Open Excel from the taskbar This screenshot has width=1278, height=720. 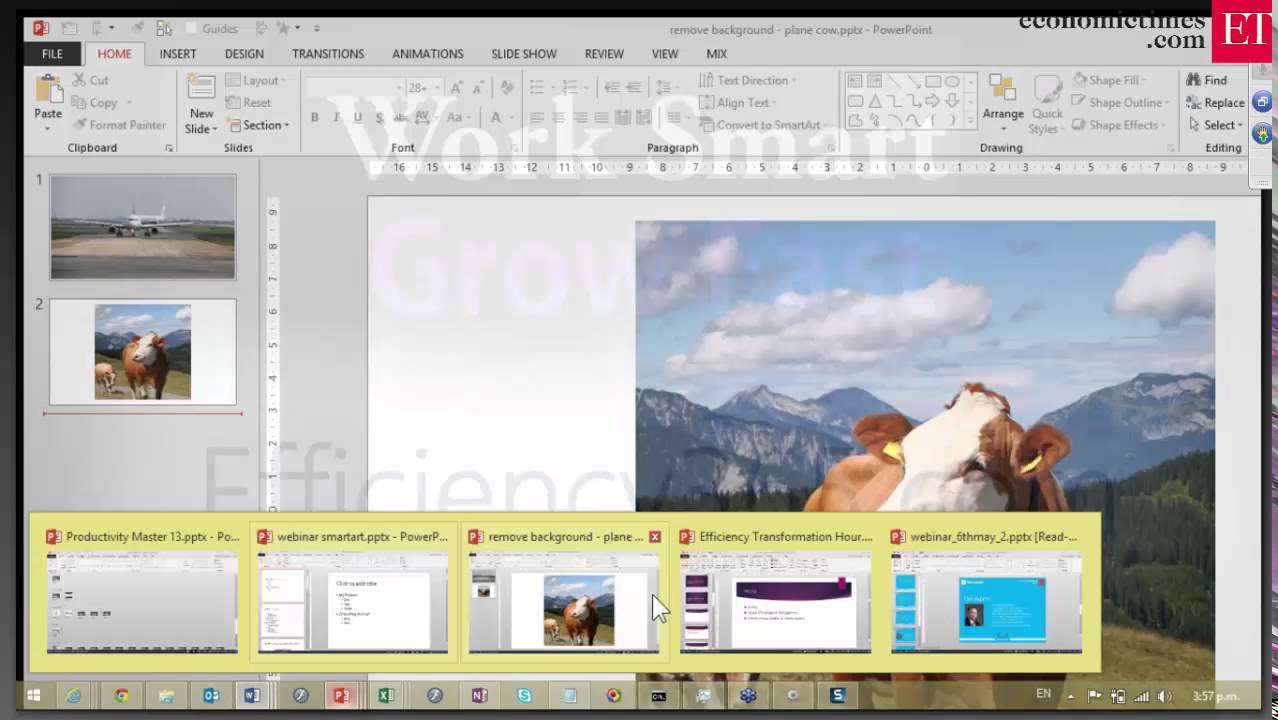[x=386, y=696]
